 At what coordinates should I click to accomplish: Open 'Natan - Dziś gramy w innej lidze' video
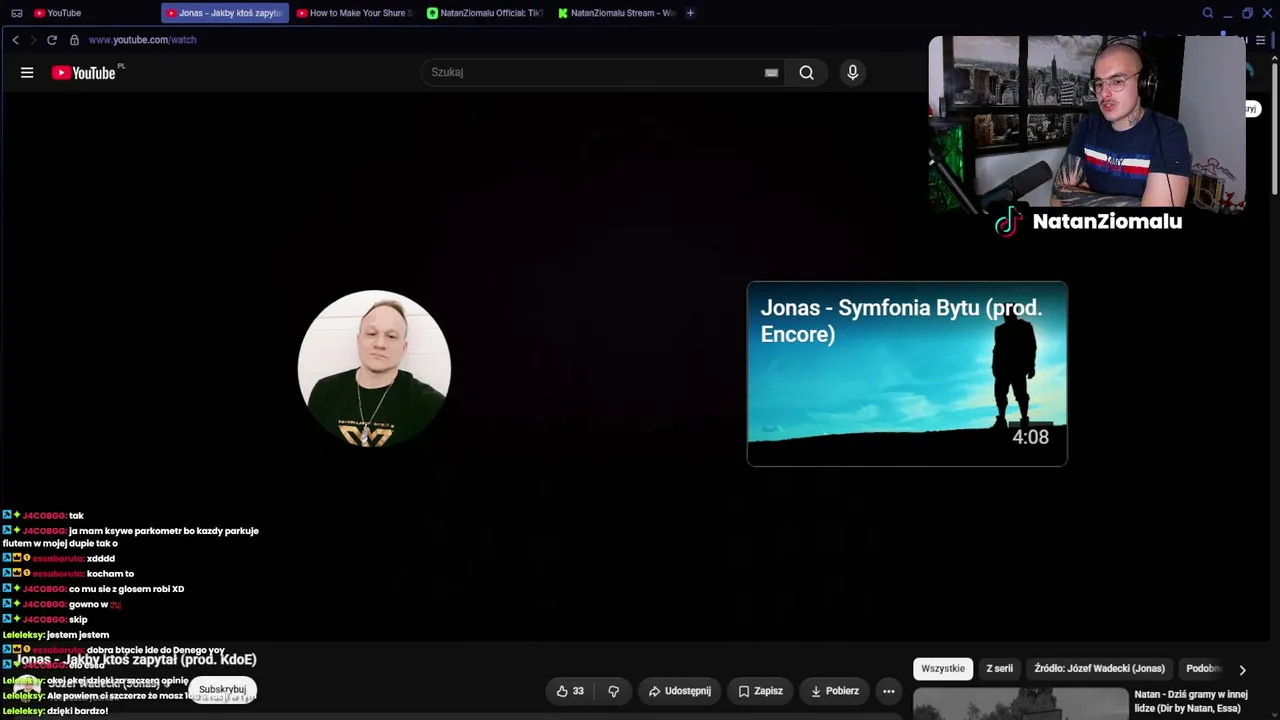pos(1191,701)
